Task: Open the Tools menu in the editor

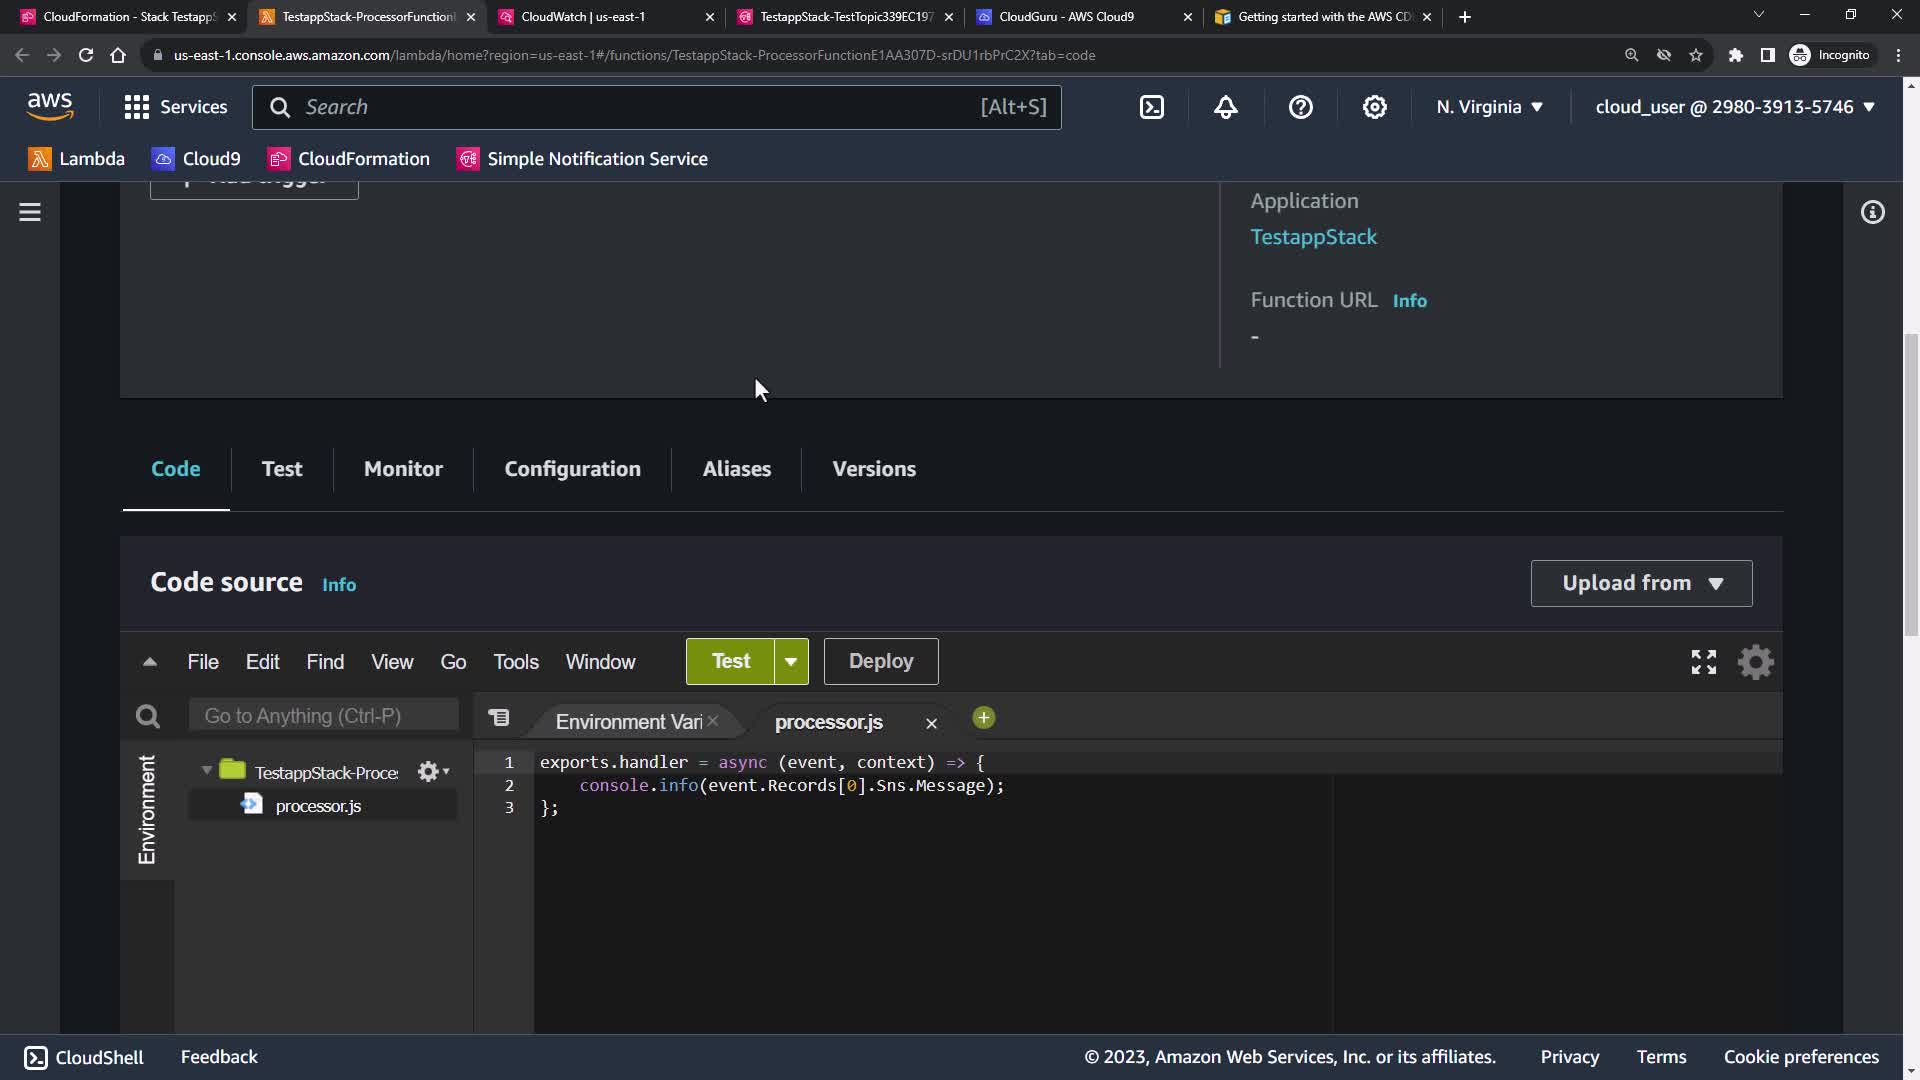Action: pos(515,662)
